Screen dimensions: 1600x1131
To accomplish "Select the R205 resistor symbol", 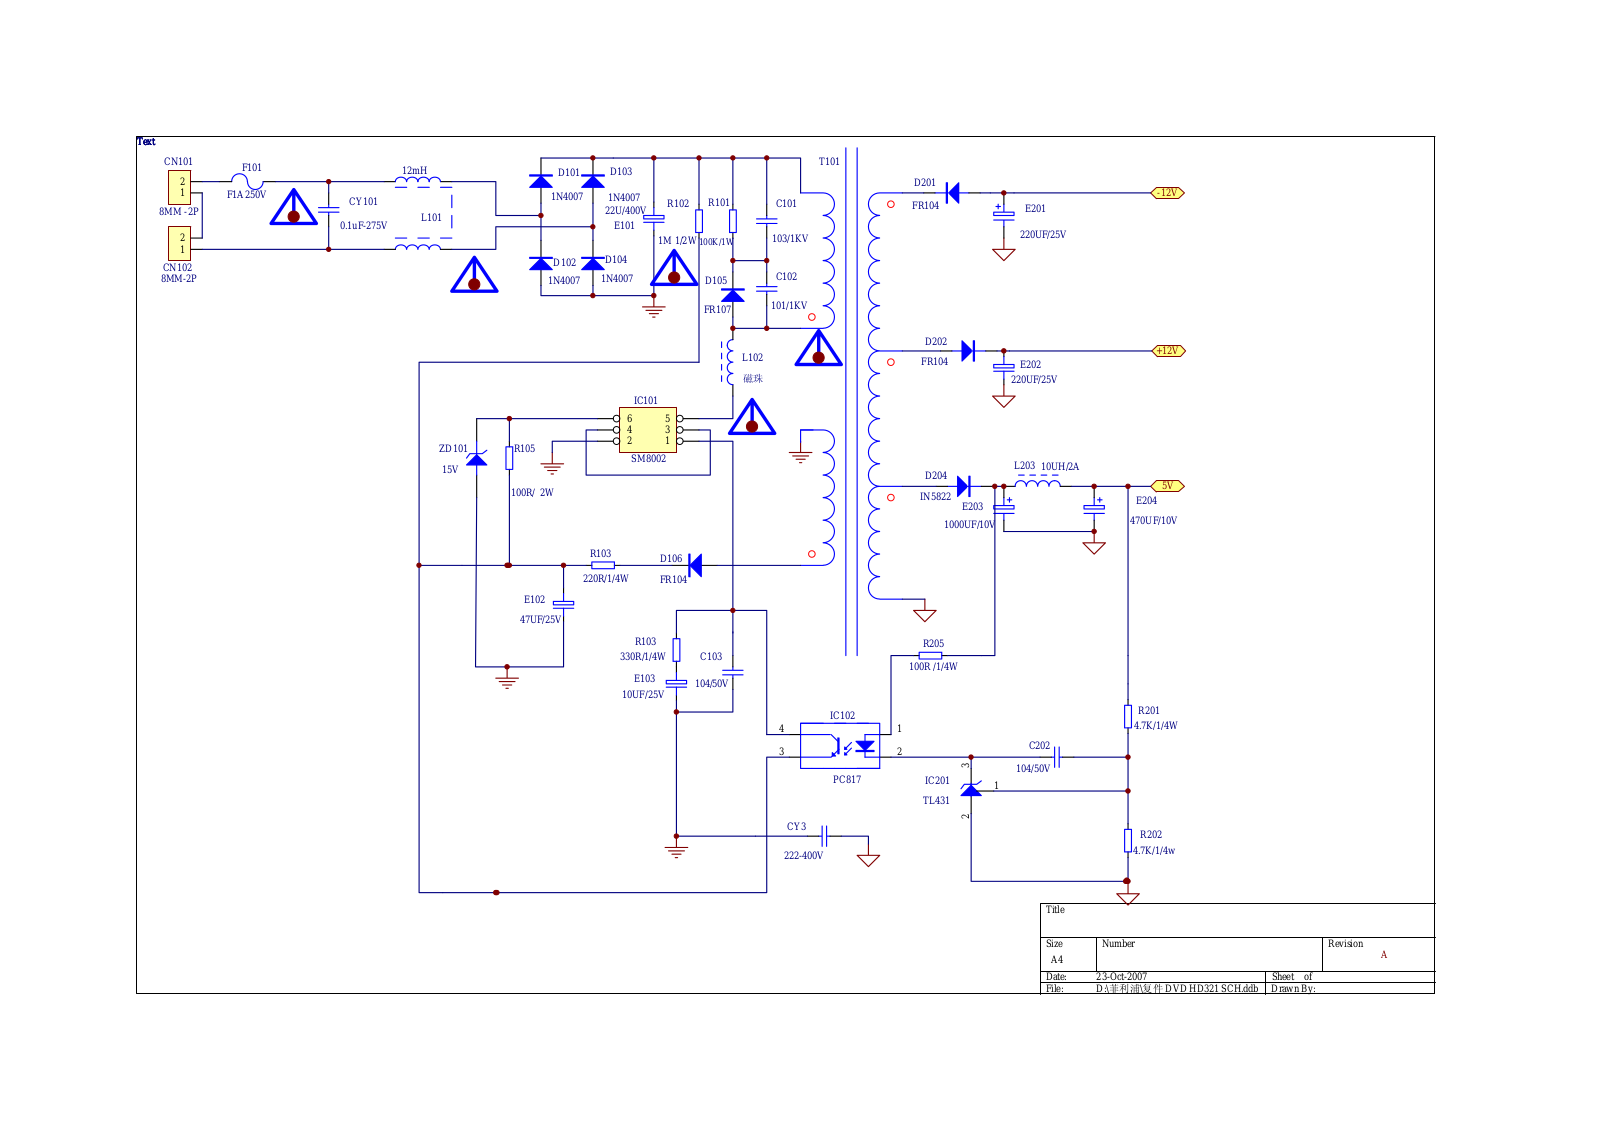I will point(930,656).
